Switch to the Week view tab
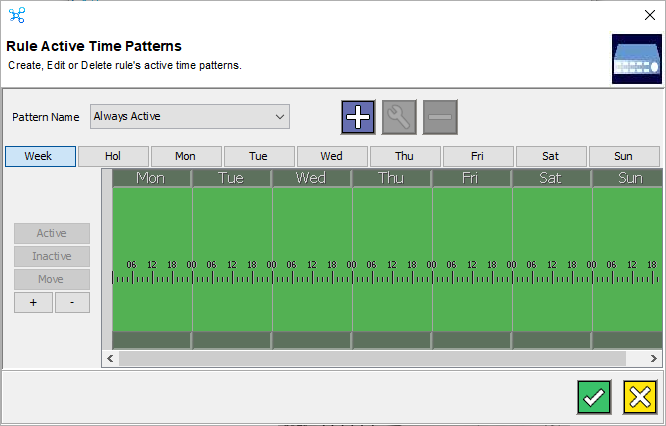 40,156
